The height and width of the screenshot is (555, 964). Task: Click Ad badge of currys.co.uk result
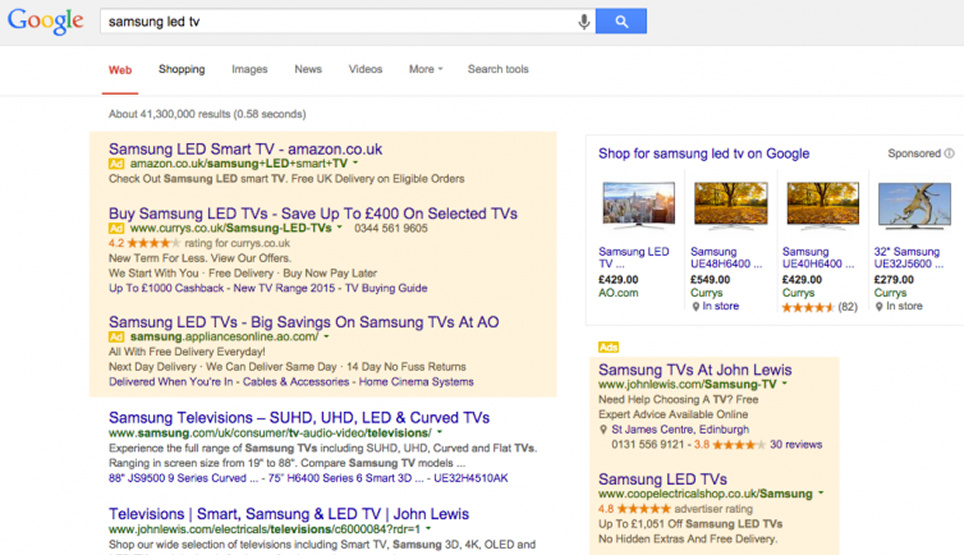[x=116, y=229]
